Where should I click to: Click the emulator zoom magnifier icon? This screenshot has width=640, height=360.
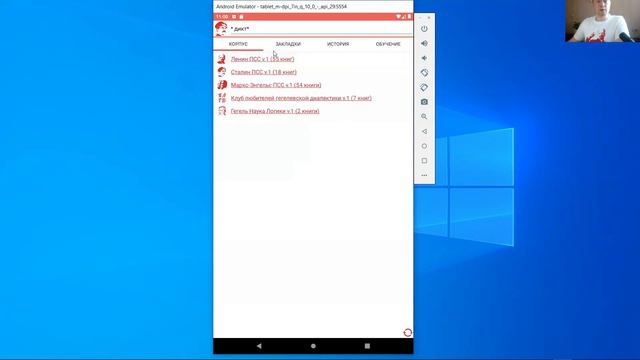coord(424,117)
